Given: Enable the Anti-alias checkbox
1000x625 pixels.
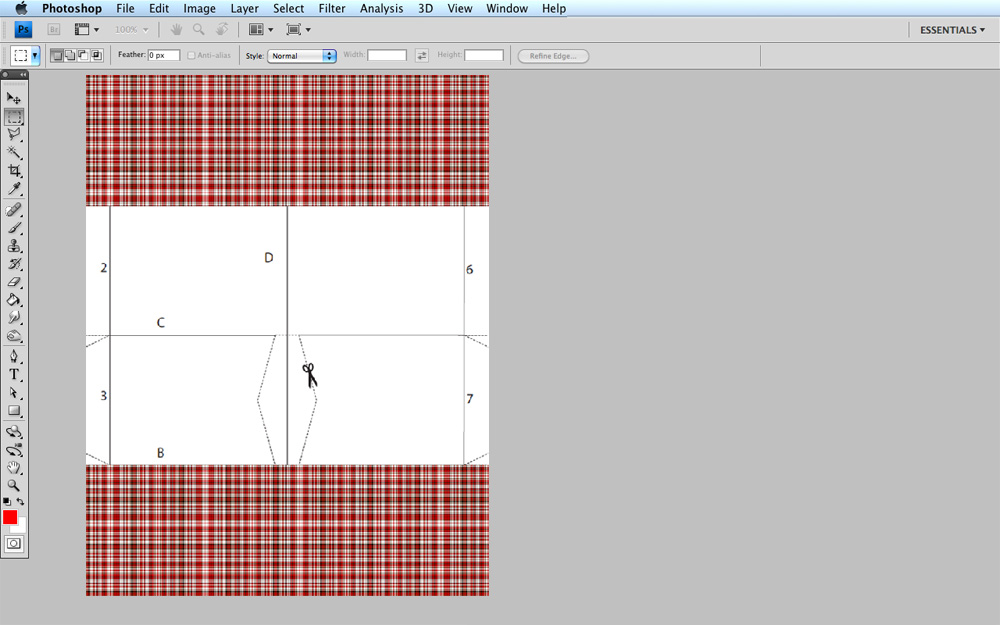Looking at the screenshot, I should (191, 55).
